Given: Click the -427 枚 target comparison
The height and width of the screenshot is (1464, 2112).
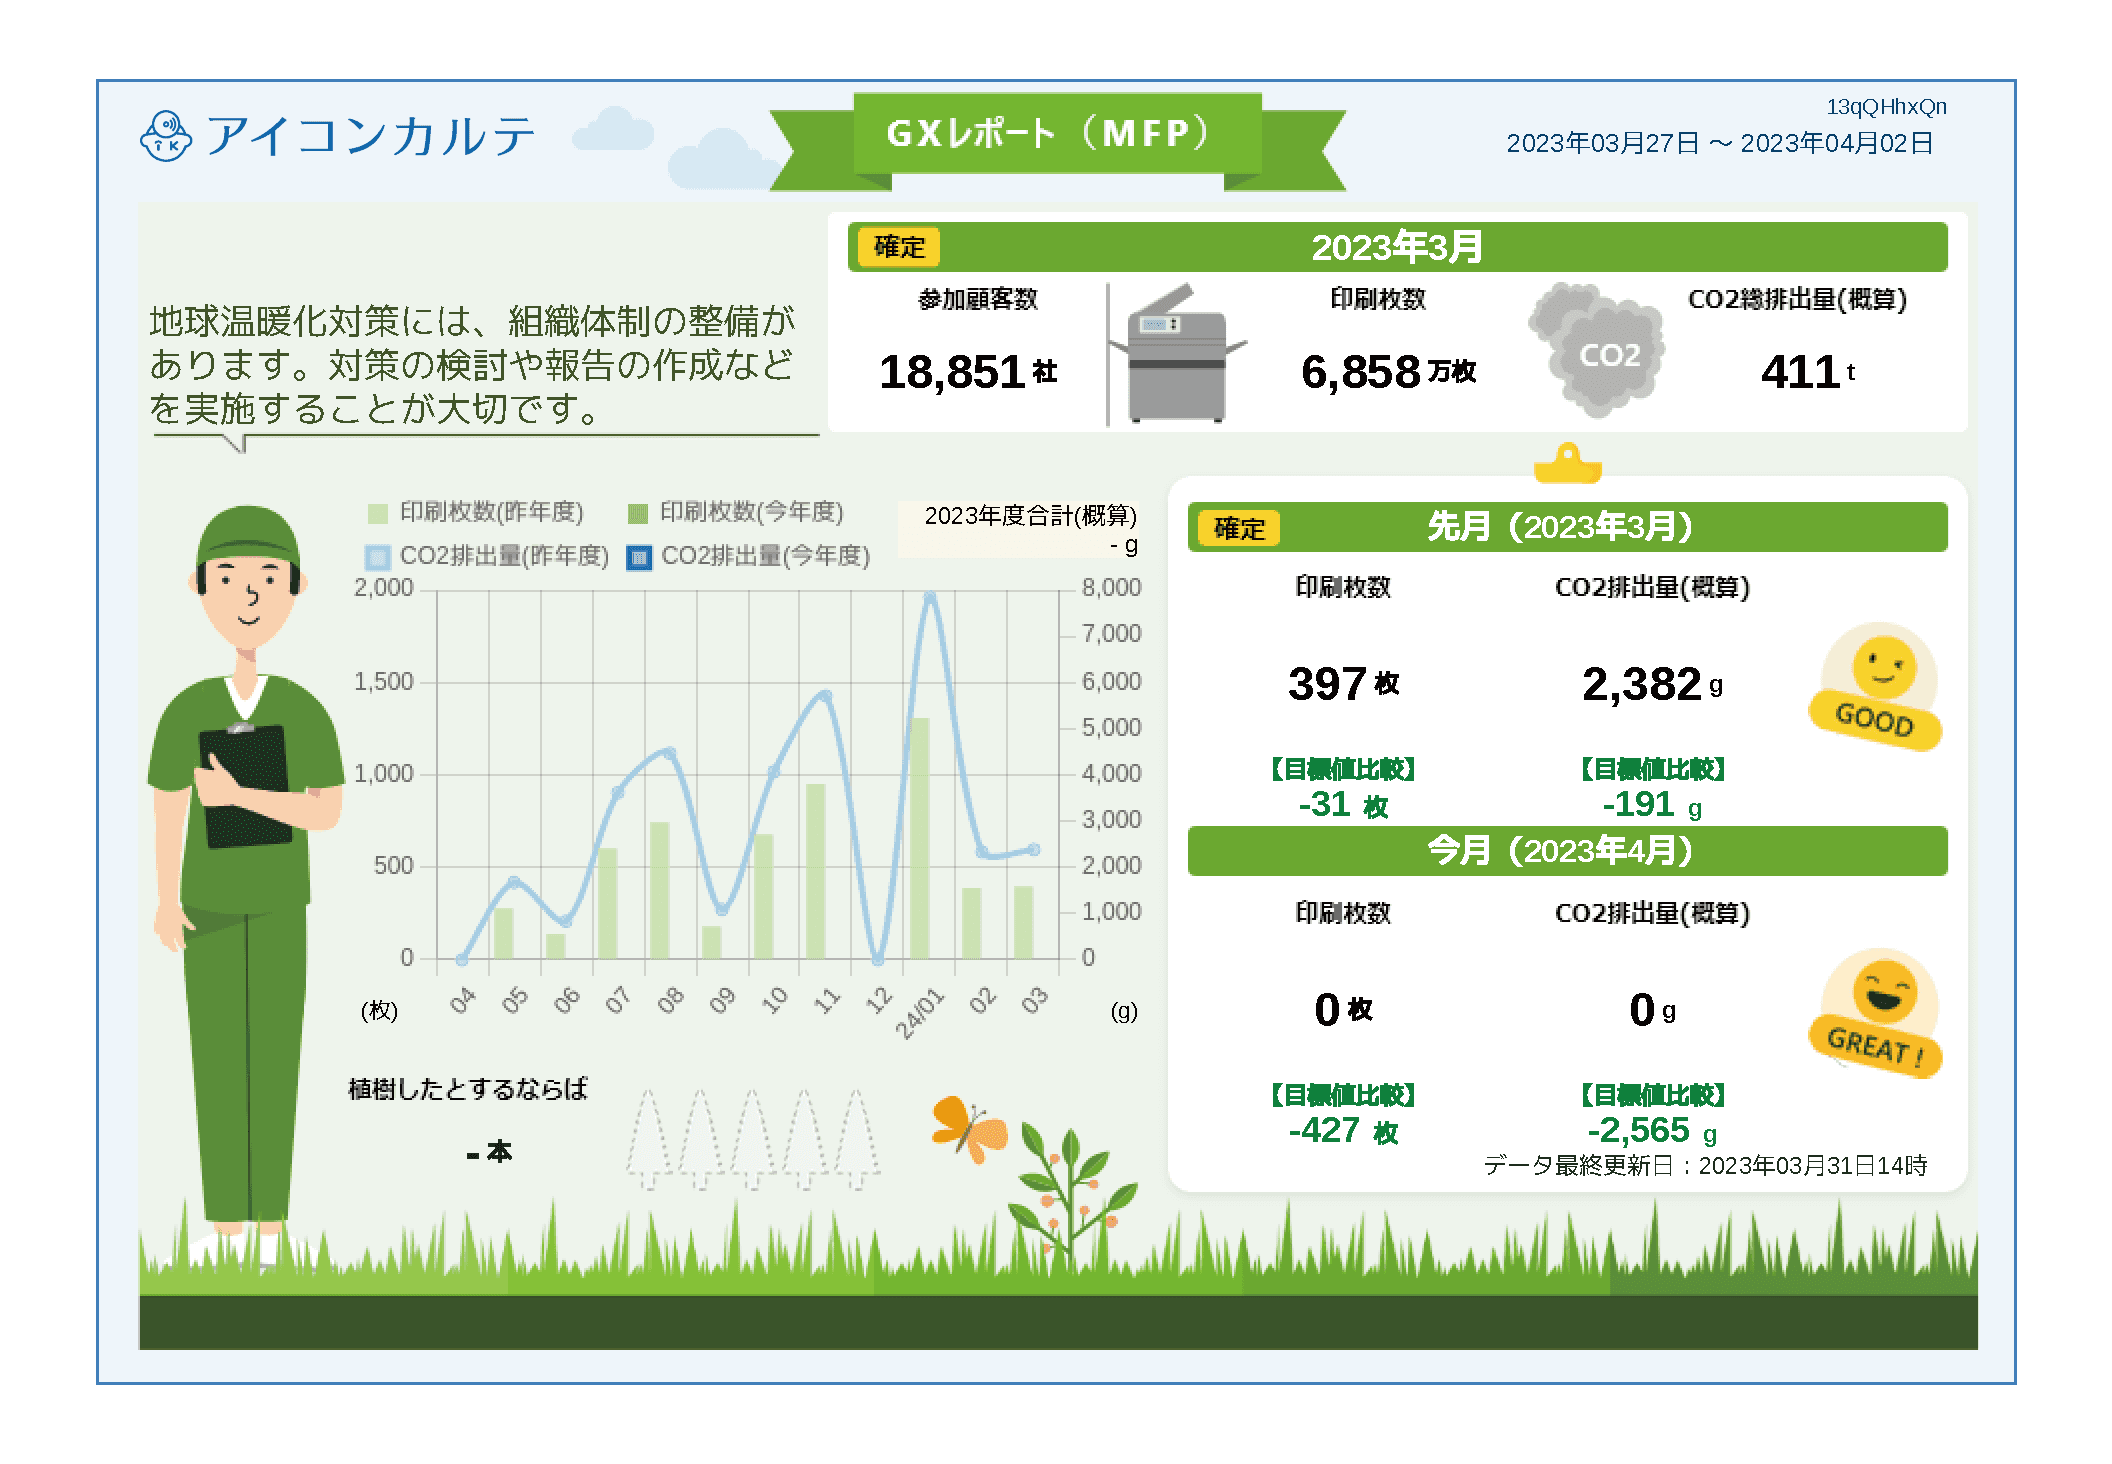Looking at the screenshot, I should click(x=1343, y=1130).
